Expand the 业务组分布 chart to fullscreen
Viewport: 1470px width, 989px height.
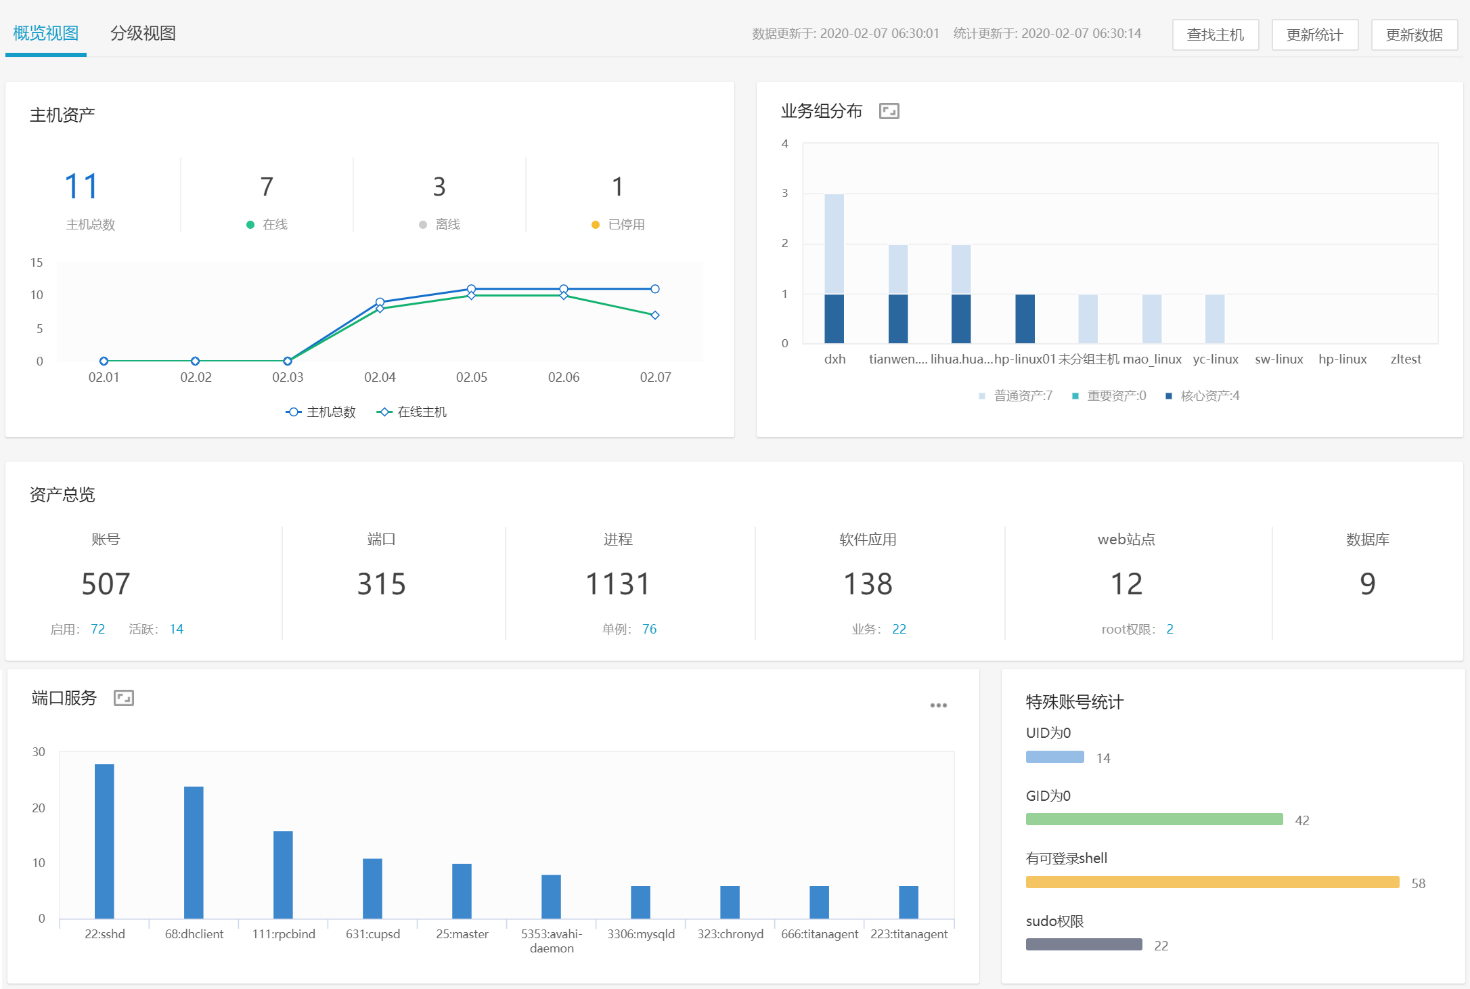pos(888,111)
